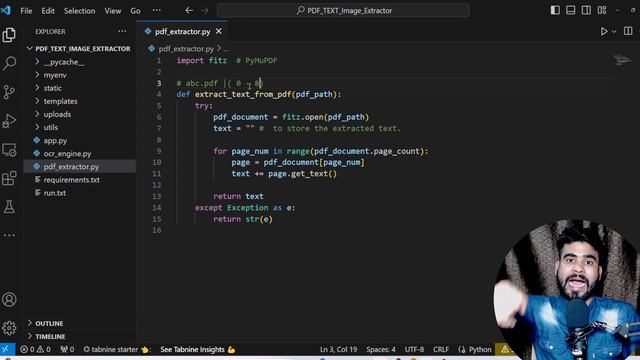Click Ln 3, Col 19 cursor position
This screenshot has height=360, width=640.
(x=338, y=349)
